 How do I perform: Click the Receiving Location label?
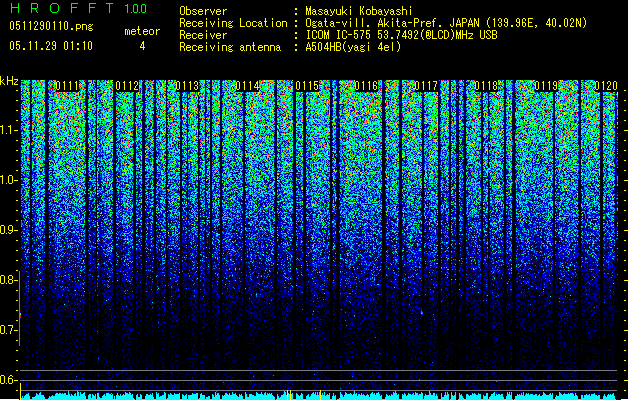click(x=233, y=23)
